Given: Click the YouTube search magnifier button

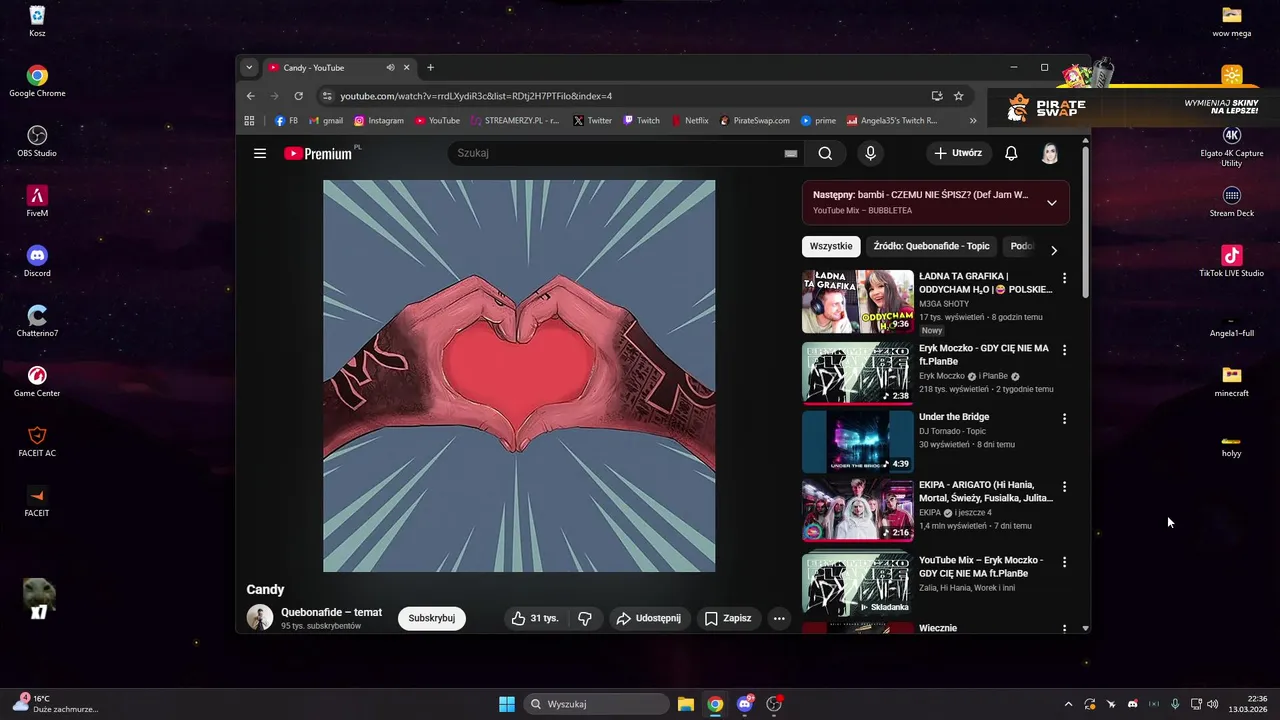Looking at the screenshot, I should pyautogui.click(x=825, y=153).
